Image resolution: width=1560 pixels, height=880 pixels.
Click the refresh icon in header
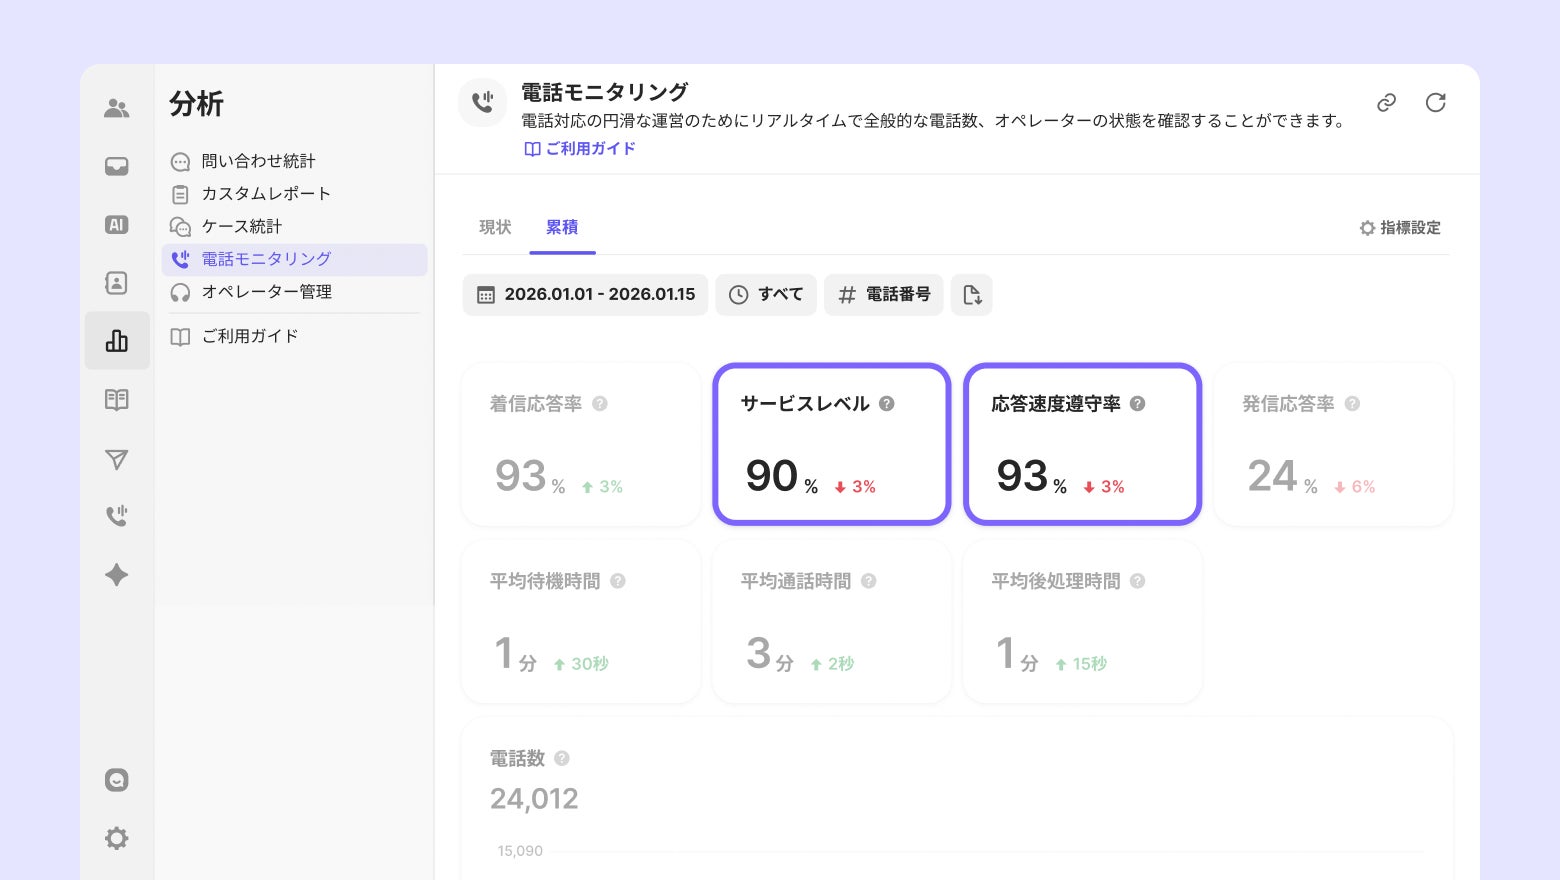click(x=1435, y=103)
